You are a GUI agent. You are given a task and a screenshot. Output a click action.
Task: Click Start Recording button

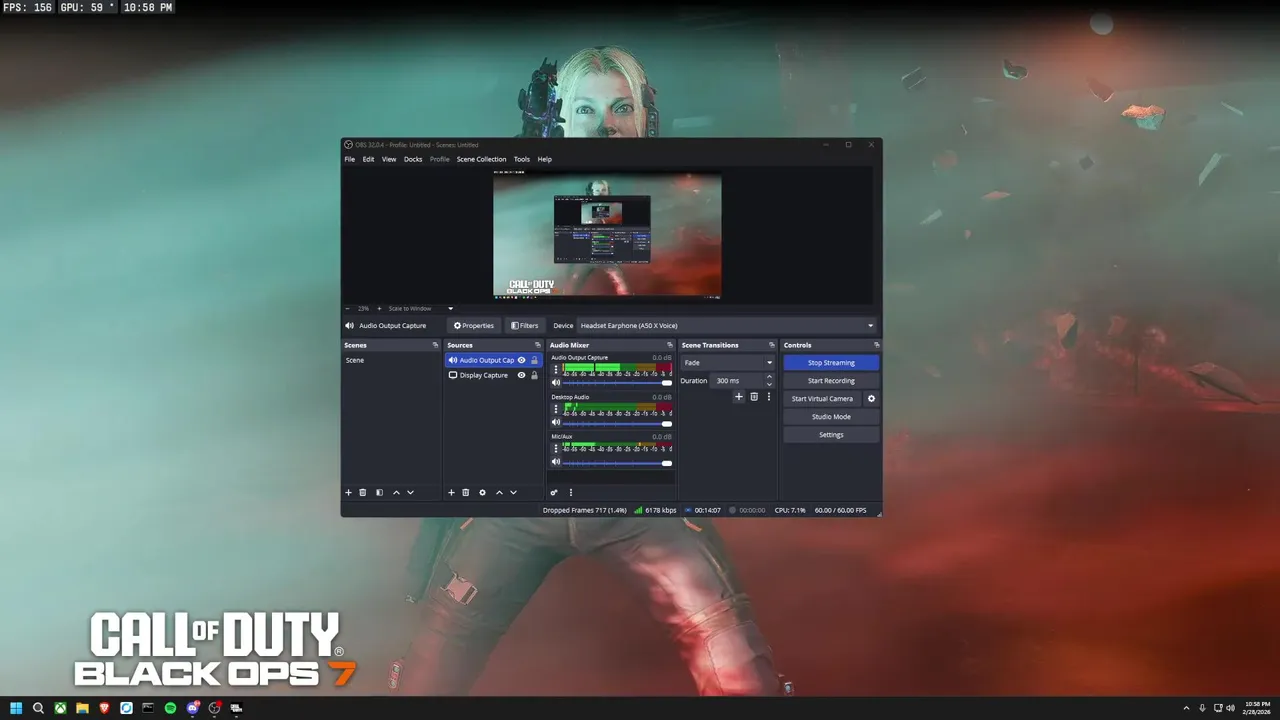tap(831, 380)
